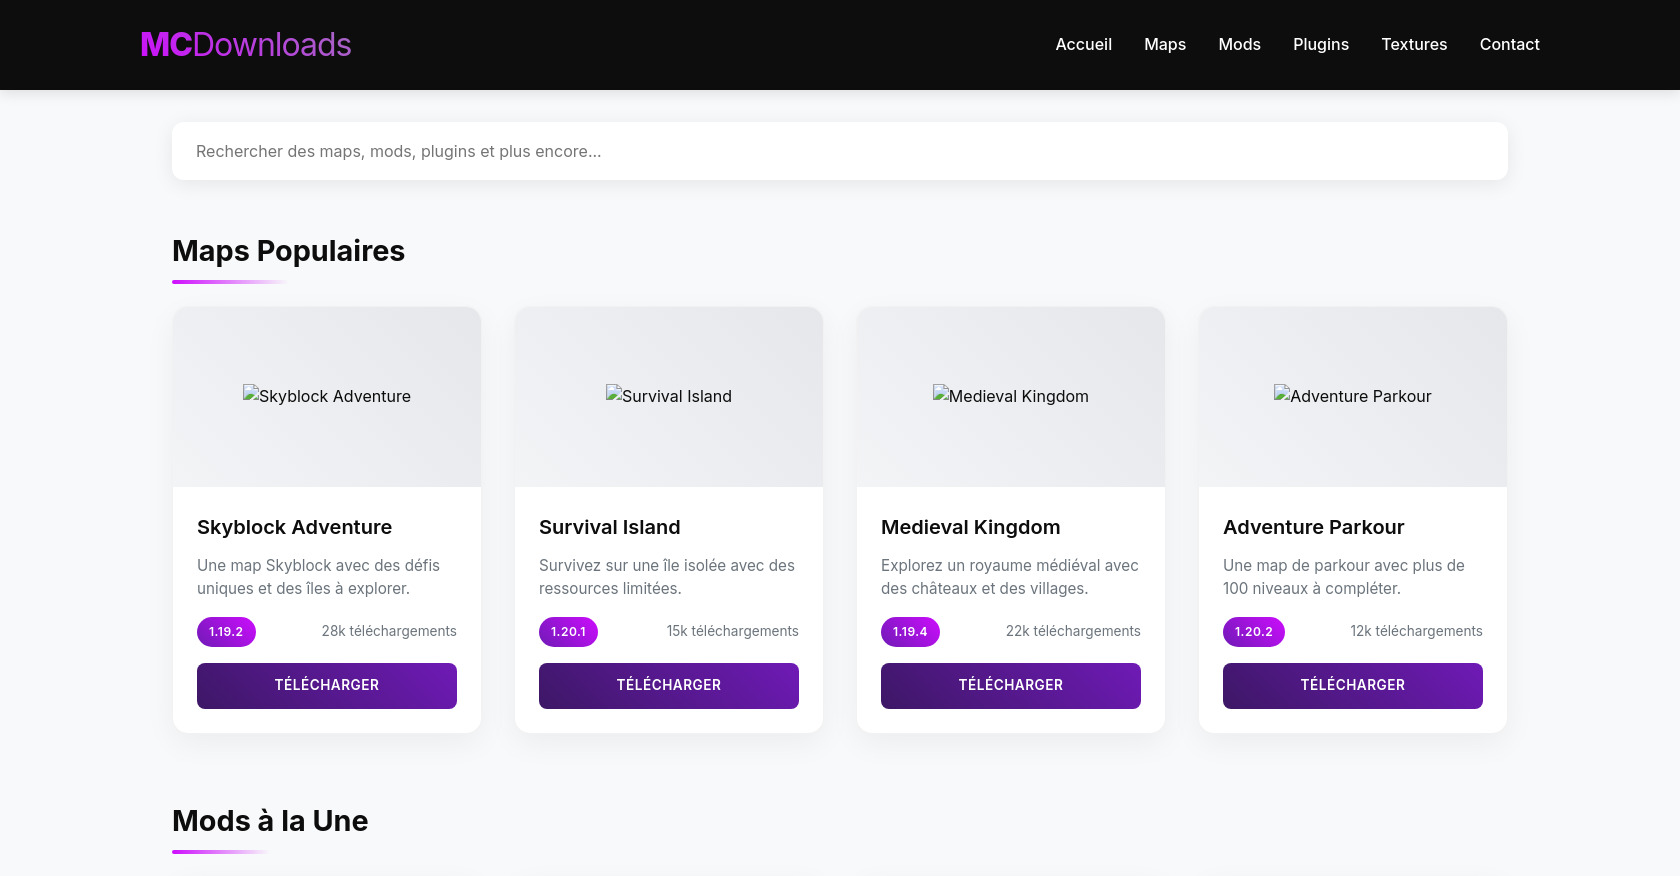Select the 1.20.1 version tag

point(568,632)
